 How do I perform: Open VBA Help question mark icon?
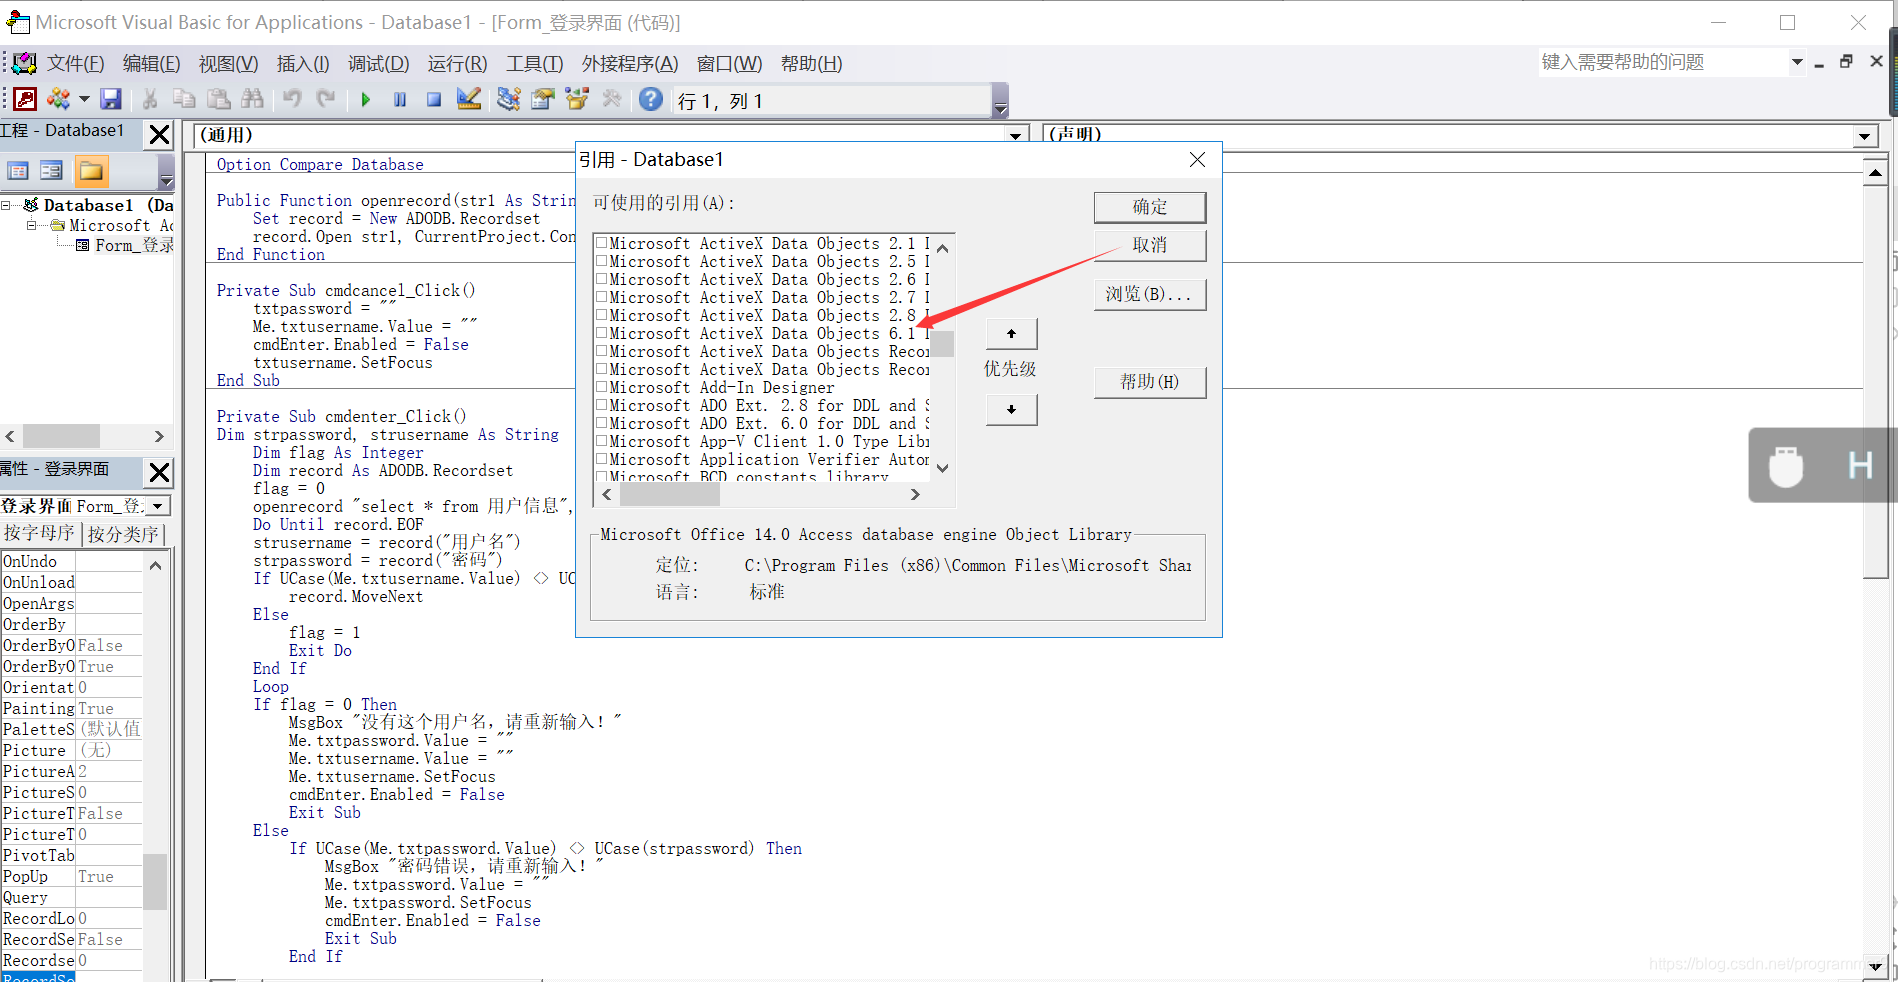(x=651, y=99)
